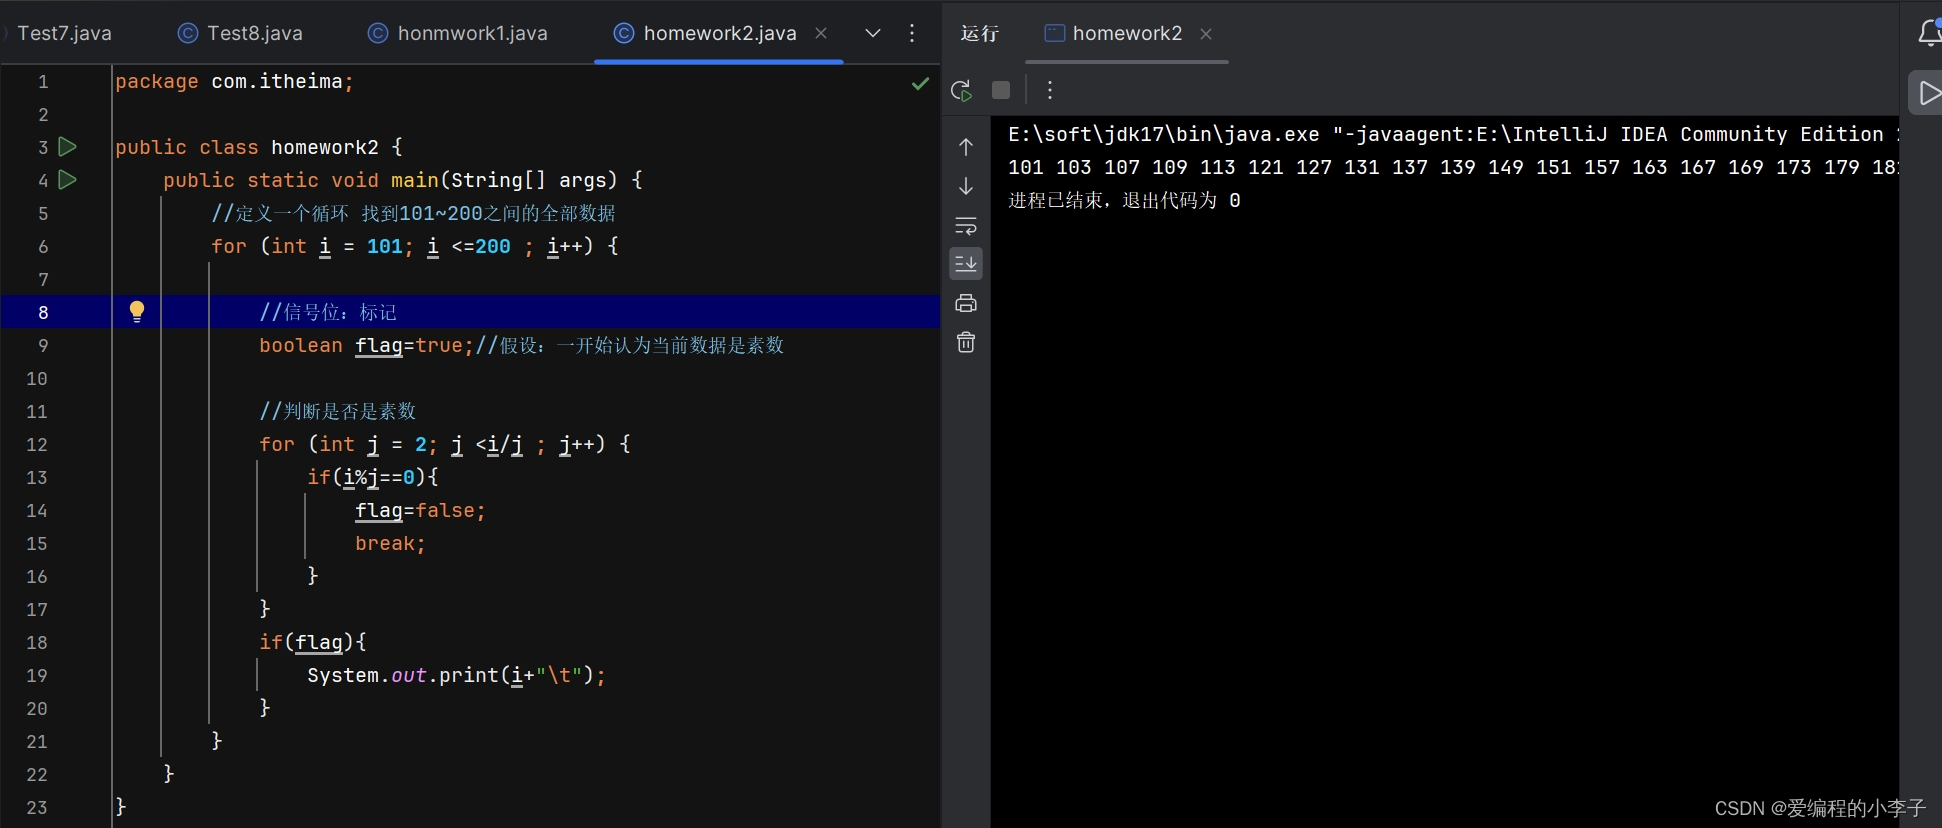Screen dimensions: 1942x828
Task: Open the notifications bell icon
Action: coord(1929,33)
